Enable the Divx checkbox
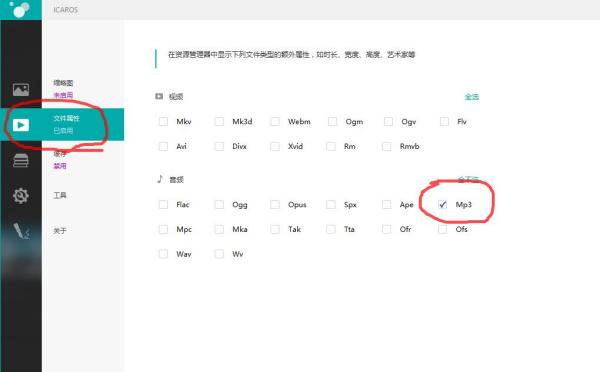The width and height of the screenshot is (600, 372). pyautogui.click(x=219, y=147)
